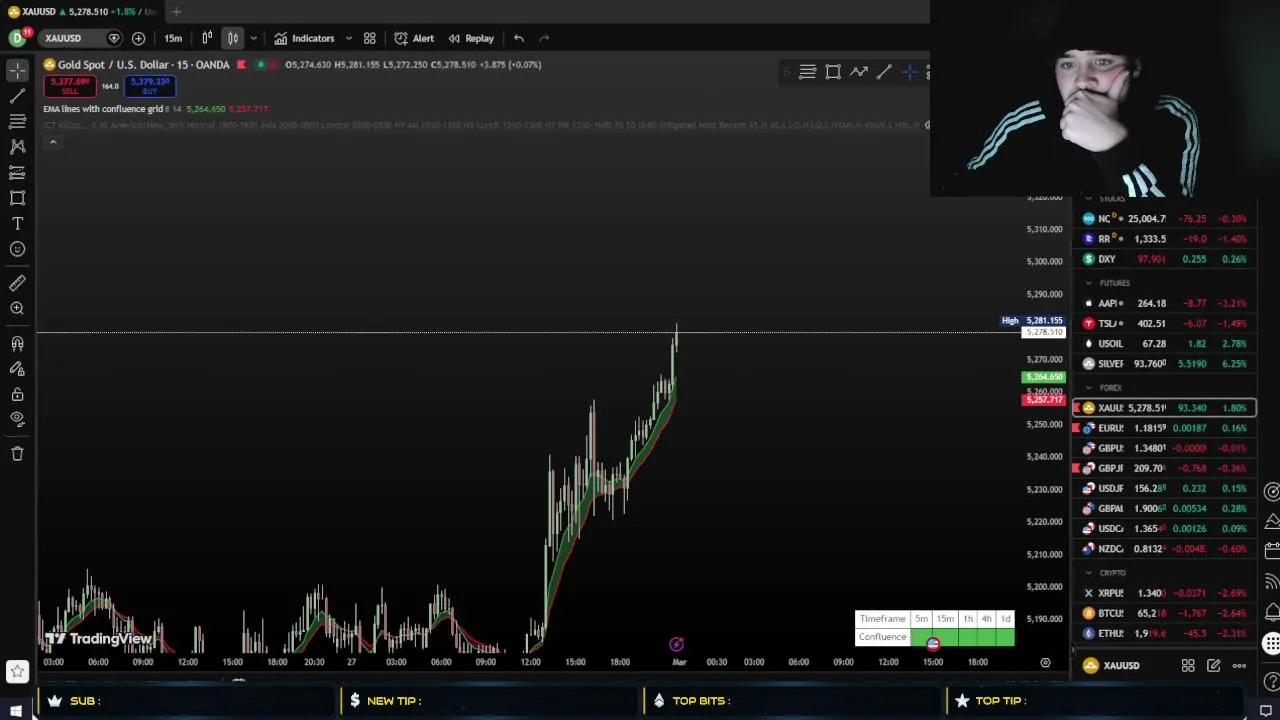Click the bars chart style icon
This screenshot has height=720, width=1280.
click(207, 38)
